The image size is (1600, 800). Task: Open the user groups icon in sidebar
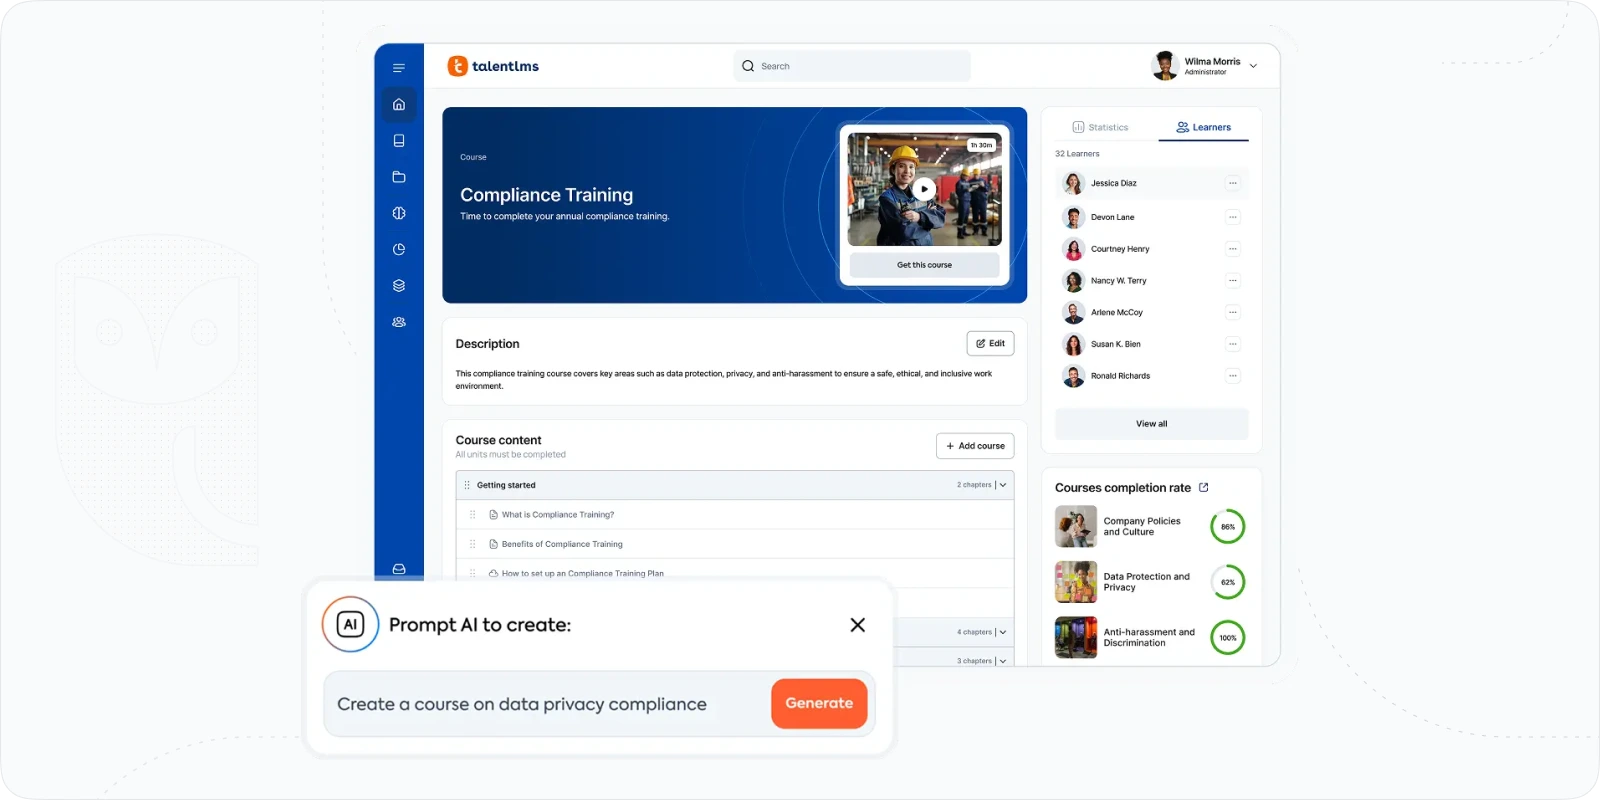click(399, 322)
